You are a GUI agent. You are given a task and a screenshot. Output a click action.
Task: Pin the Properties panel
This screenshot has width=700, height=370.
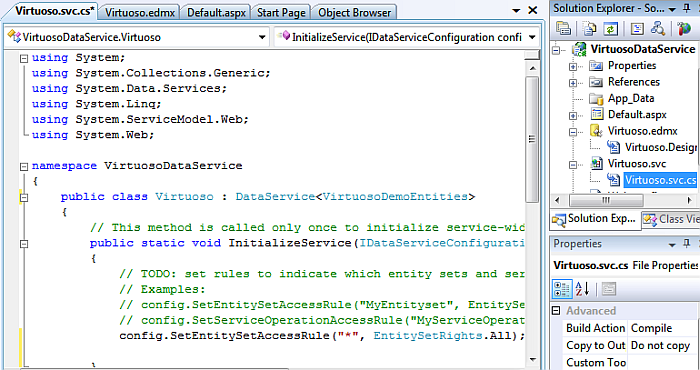(x=687, y=244)
